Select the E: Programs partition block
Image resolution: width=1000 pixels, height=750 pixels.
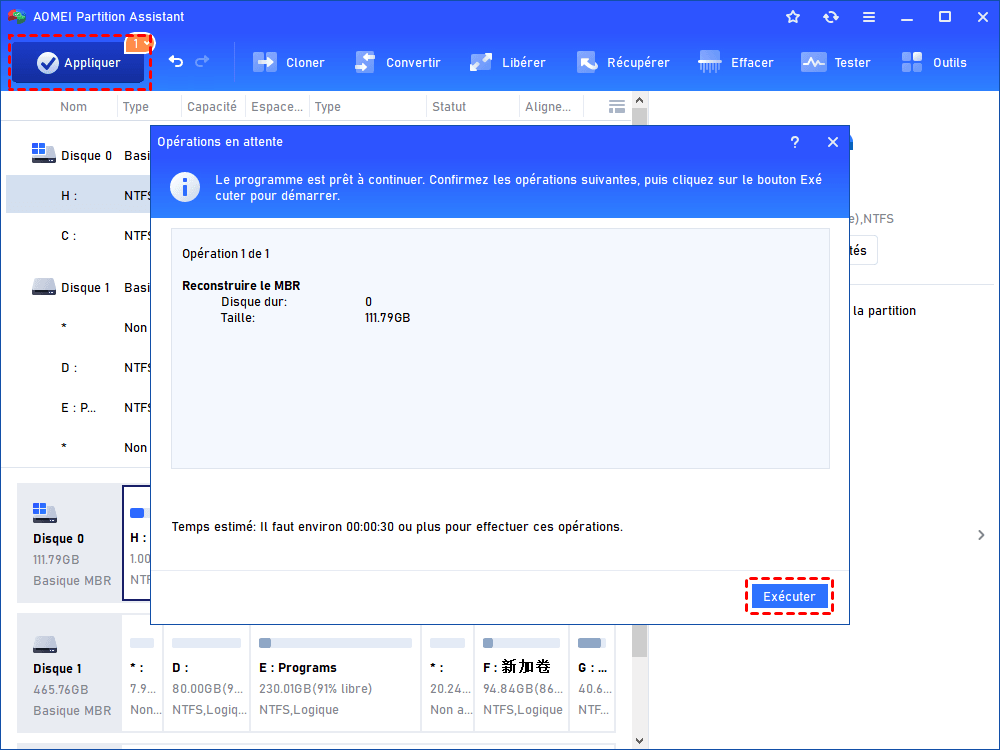pos(335,678)
